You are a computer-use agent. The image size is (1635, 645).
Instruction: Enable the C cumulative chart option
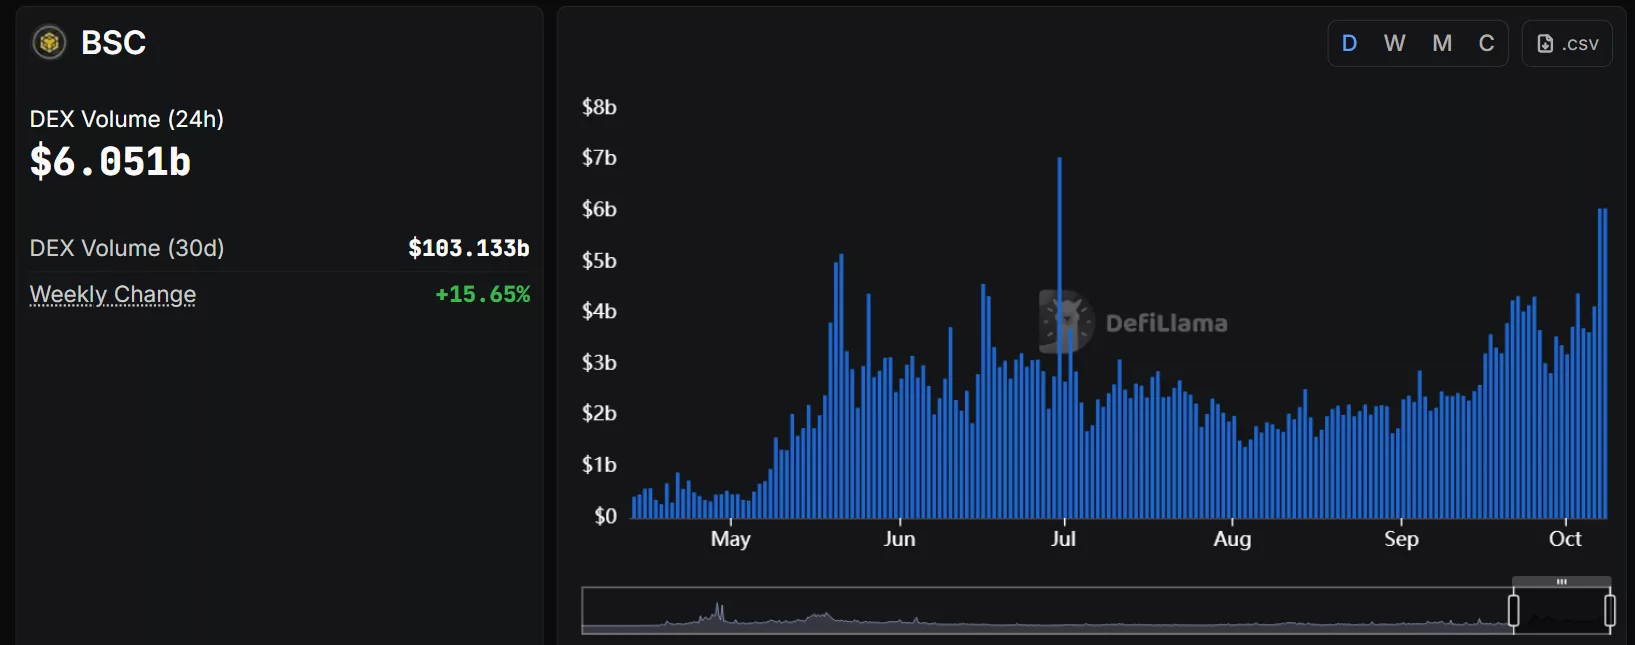[1486, 44]
